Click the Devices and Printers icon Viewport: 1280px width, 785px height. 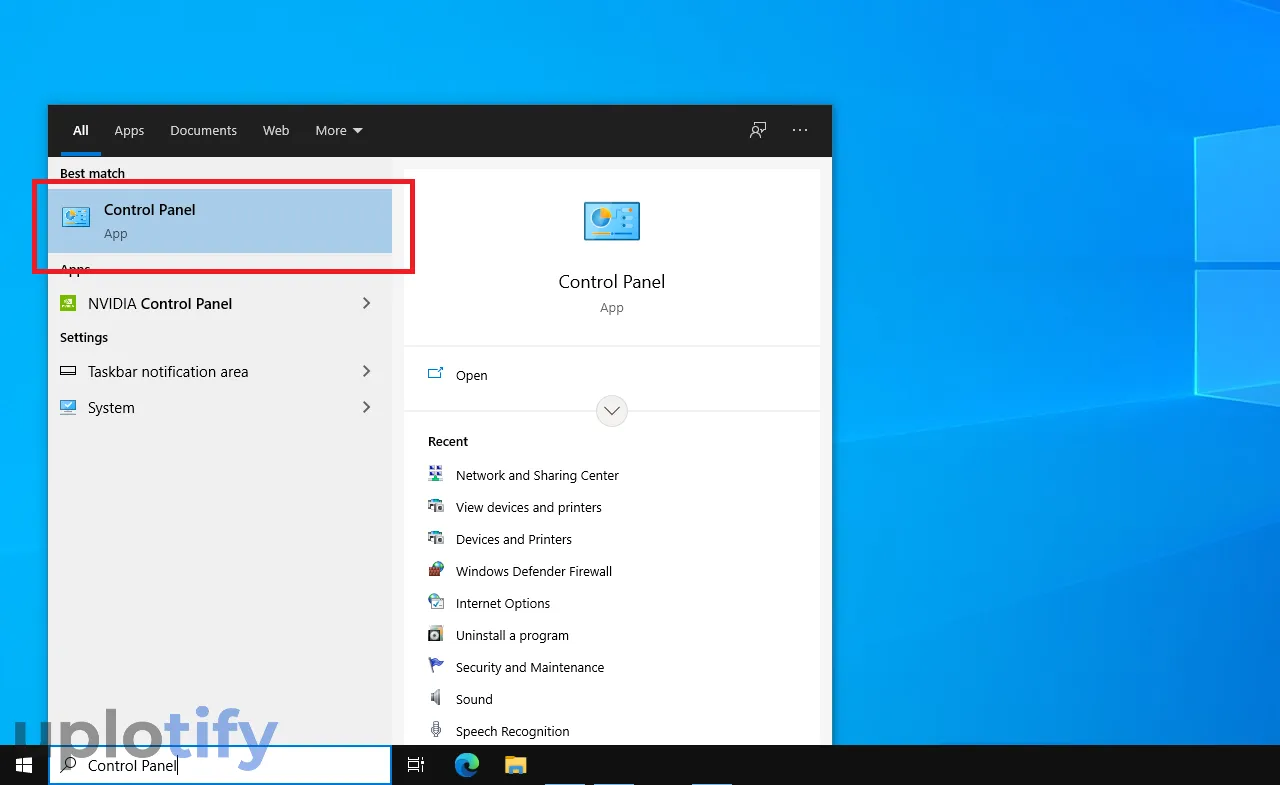click(436, 538)
